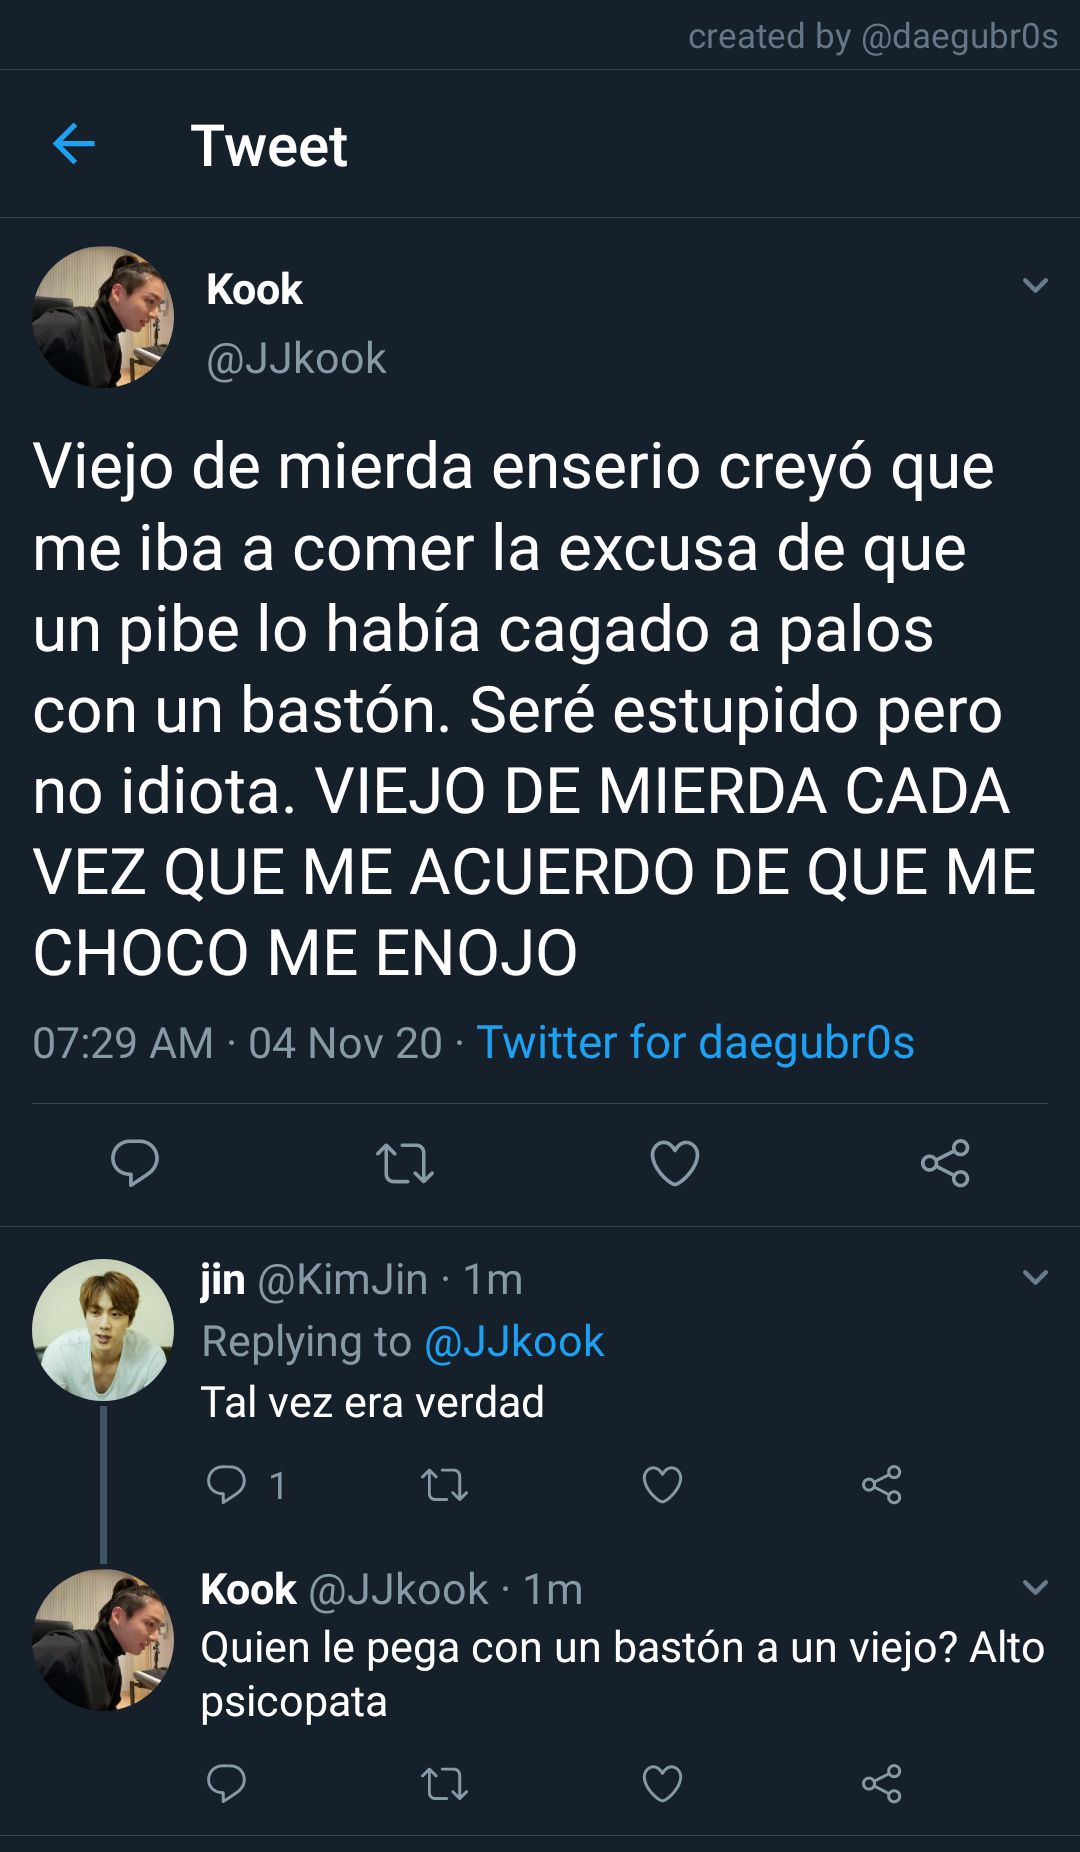View Kook's profile picture on main tweet
The image size is (1080, 1852).
(103, 317)
